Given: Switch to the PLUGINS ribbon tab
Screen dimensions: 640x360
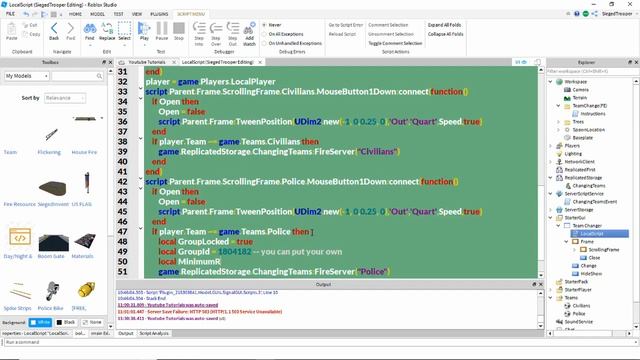Looking at the screenshot, I should coord(159,14).
